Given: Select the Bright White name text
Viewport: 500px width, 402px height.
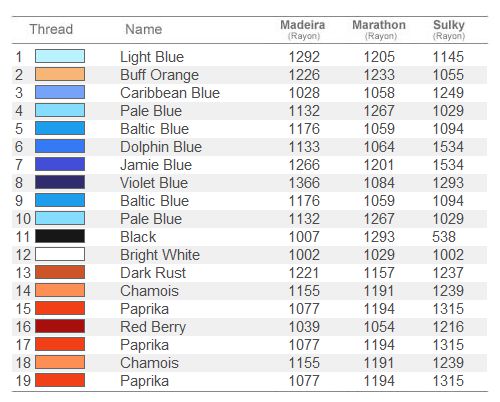Looking at the screenshot, I should [x=160, y=255].
